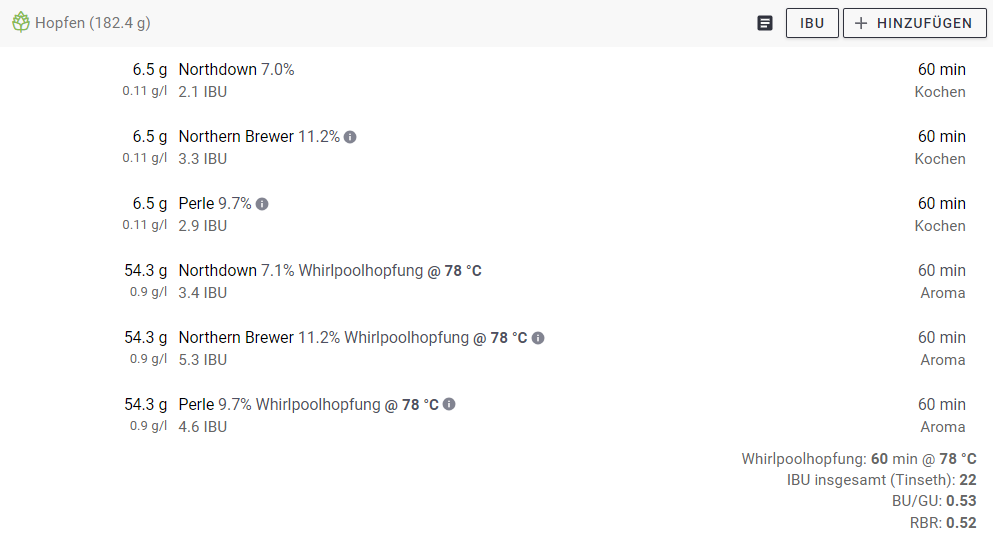Click Aroma usage label for whirlpool Northdown

942,293
